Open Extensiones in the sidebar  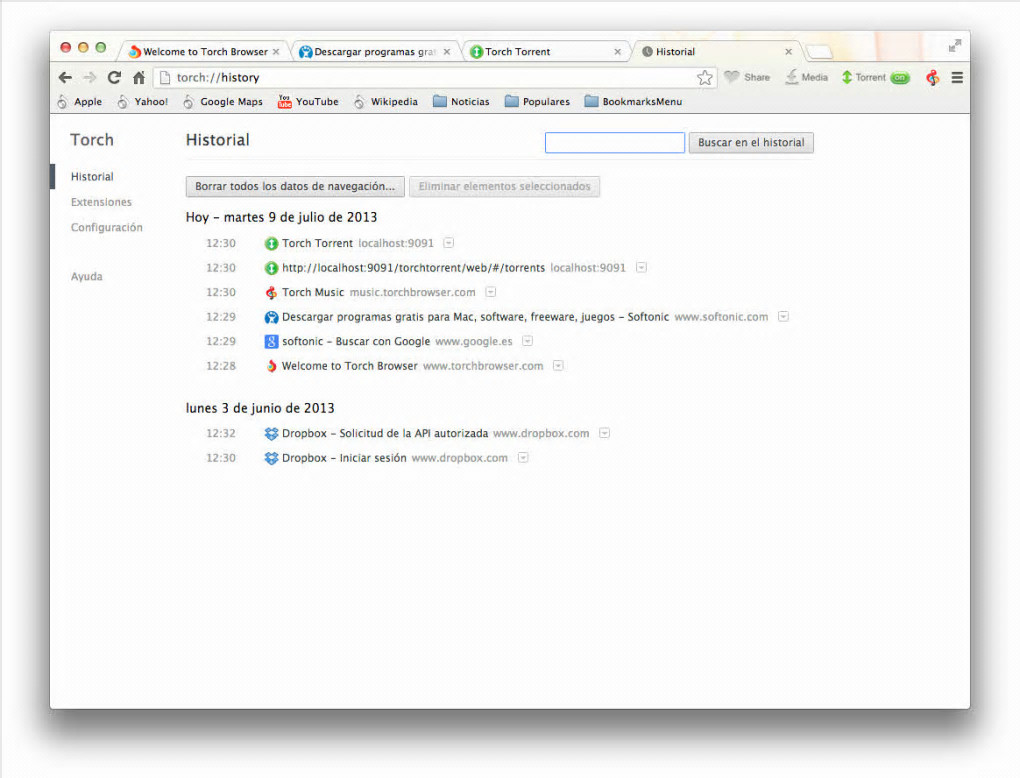click(101, 202)
